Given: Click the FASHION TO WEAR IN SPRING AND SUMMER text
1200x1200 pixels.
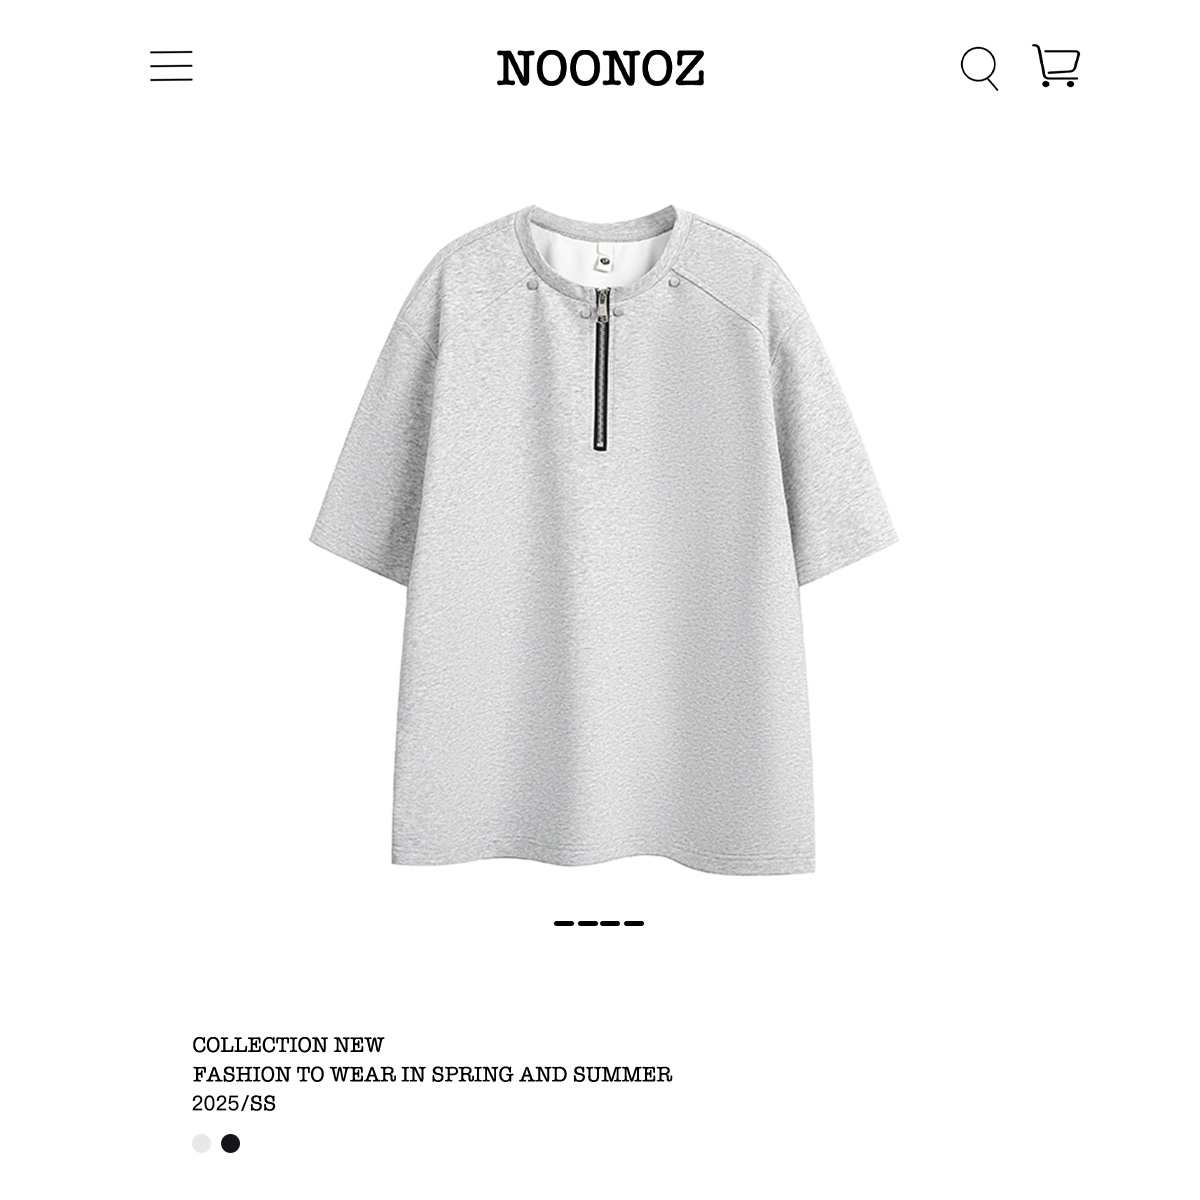Looking at the screenshot, I should coord(432,1075).
